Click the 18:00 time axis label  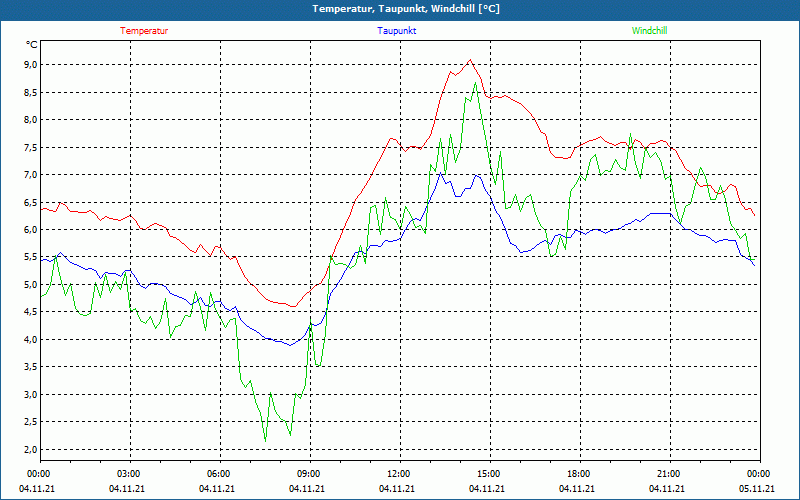click(x=577, y=473)
